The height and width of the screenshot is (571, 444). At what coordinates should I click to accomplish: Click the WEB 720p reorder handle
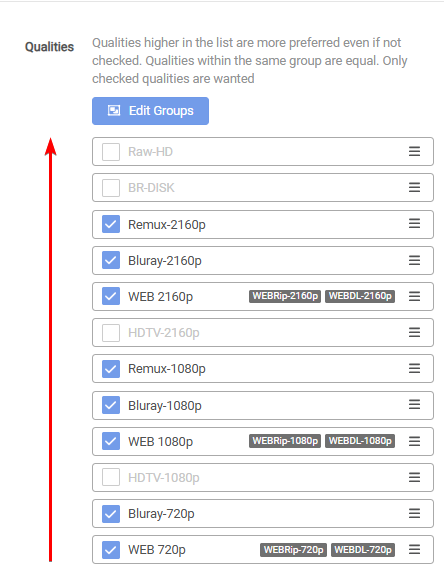[414, 550]
